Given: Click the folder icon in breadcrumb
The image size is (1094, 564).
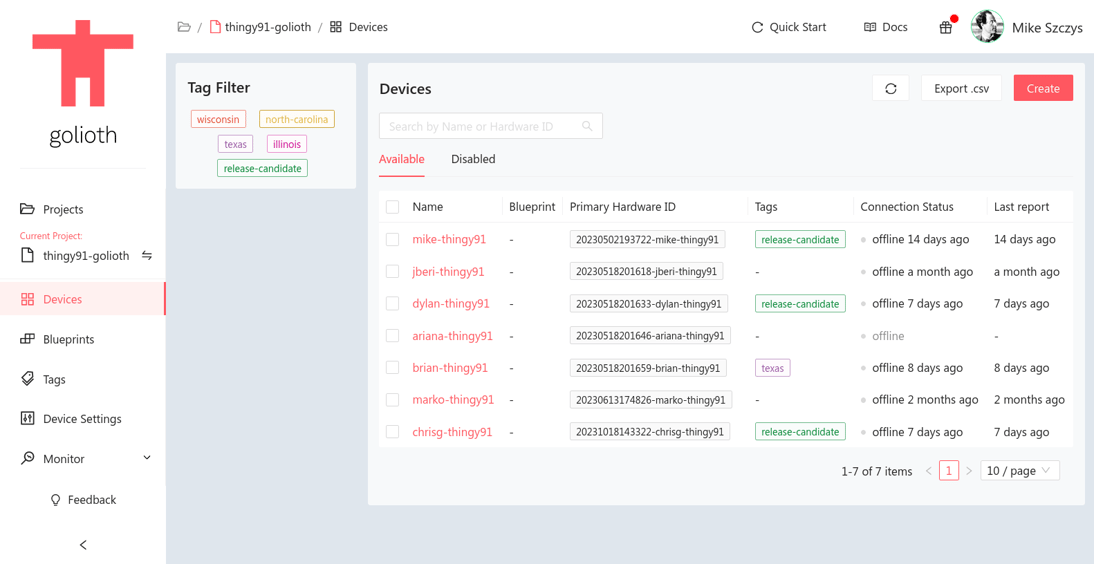Looking at the screenshot, I should (184, 27).
